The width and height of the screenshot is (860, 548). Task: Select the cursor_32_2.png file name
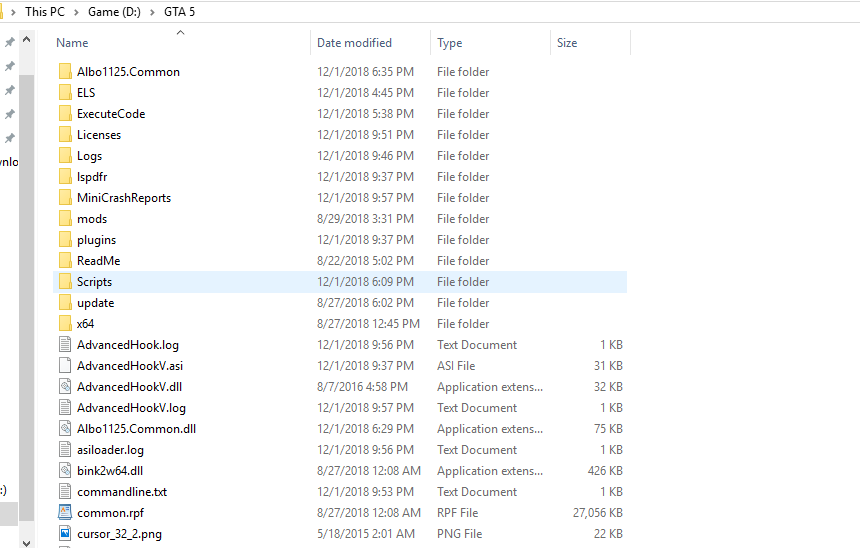pos(120,533)
